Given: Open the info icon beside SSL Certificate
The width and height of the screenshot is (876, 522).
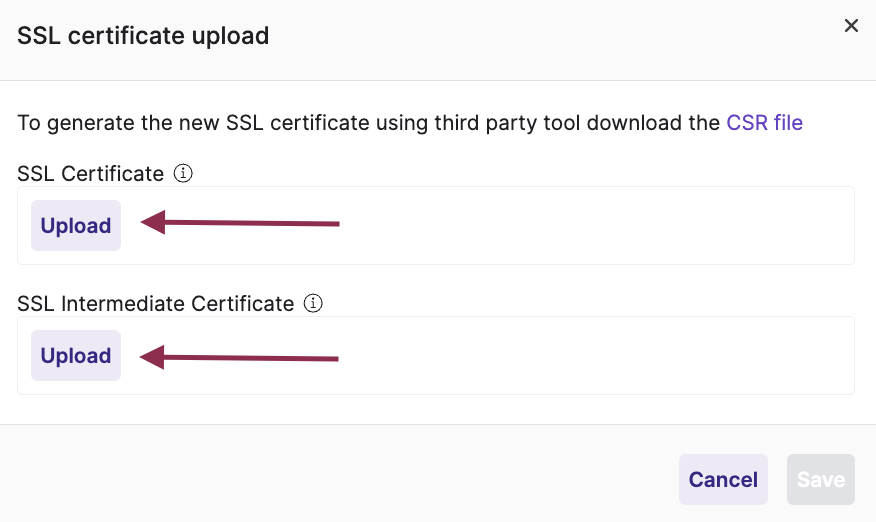Looking at the screenshot, I should point(183,173).
